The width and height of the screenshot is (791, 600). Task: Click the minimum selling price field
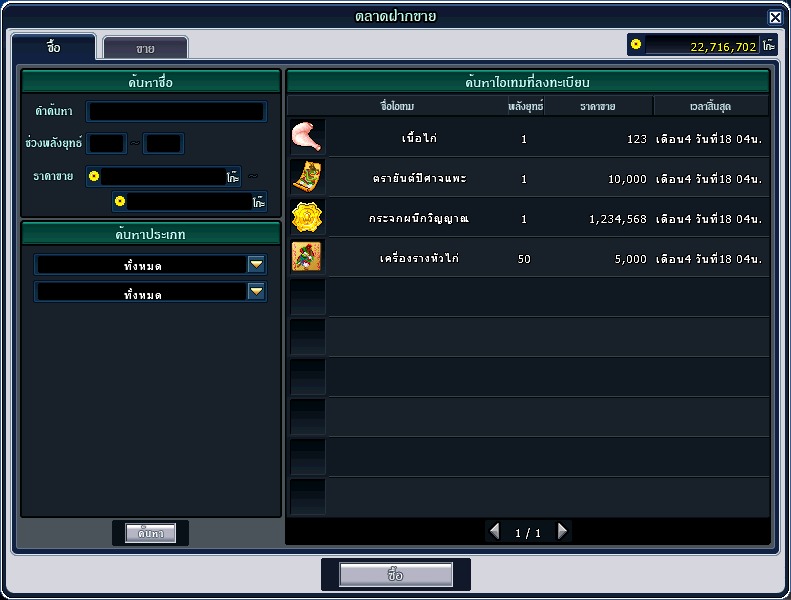[163, 176]
